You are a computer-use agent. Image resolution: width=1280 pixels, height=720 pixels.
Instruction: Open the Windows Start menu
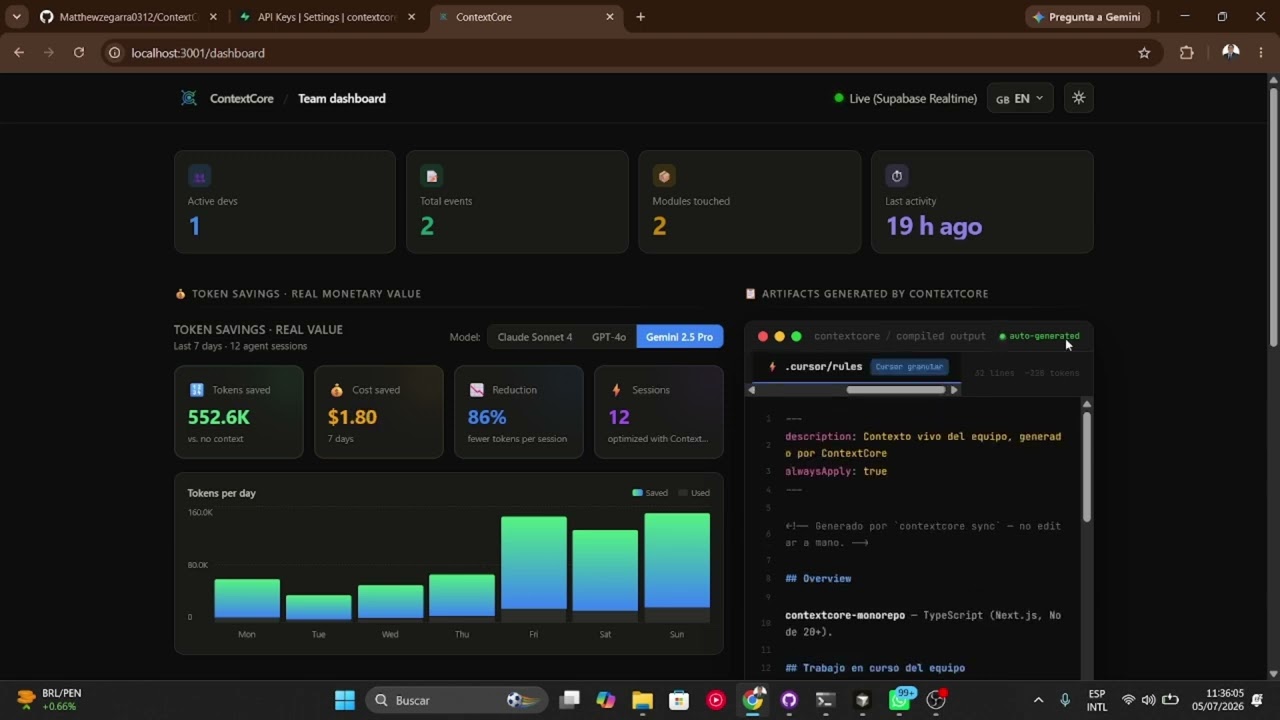[x=345, y=700]
